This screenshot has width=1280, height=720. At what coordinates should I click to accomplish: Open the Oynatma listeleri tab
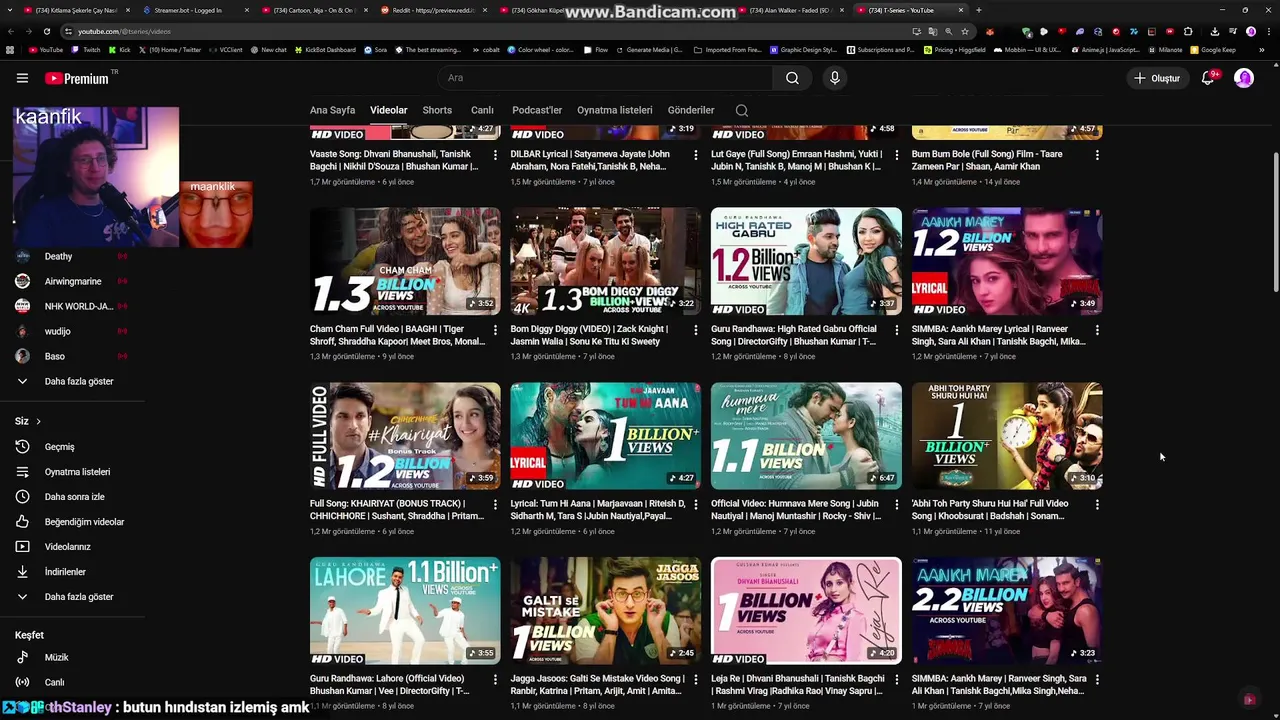[614, 110]
